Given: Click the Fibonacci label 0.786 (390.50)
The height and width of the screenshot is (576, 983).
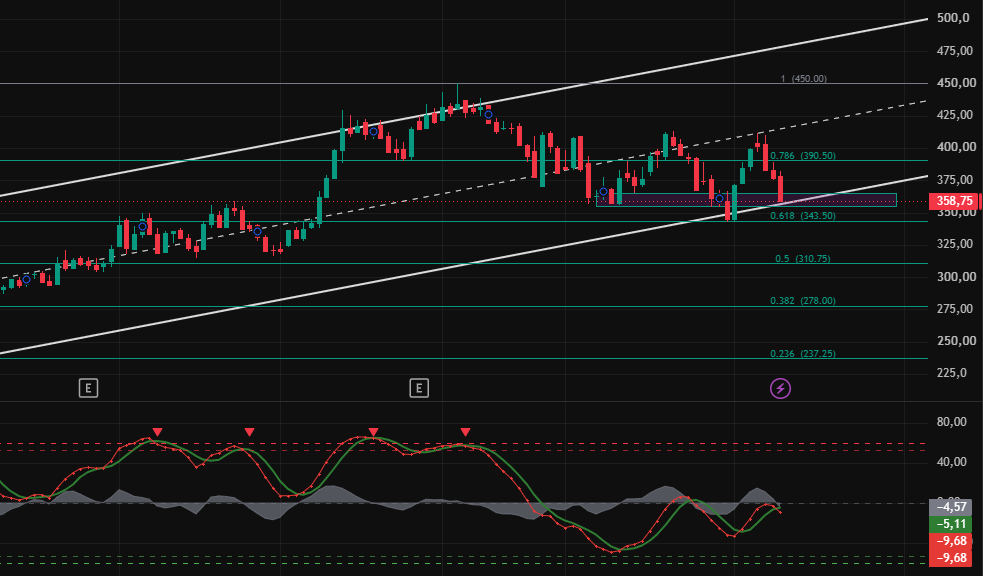Looking at the screenshot, I should [803, 155].
